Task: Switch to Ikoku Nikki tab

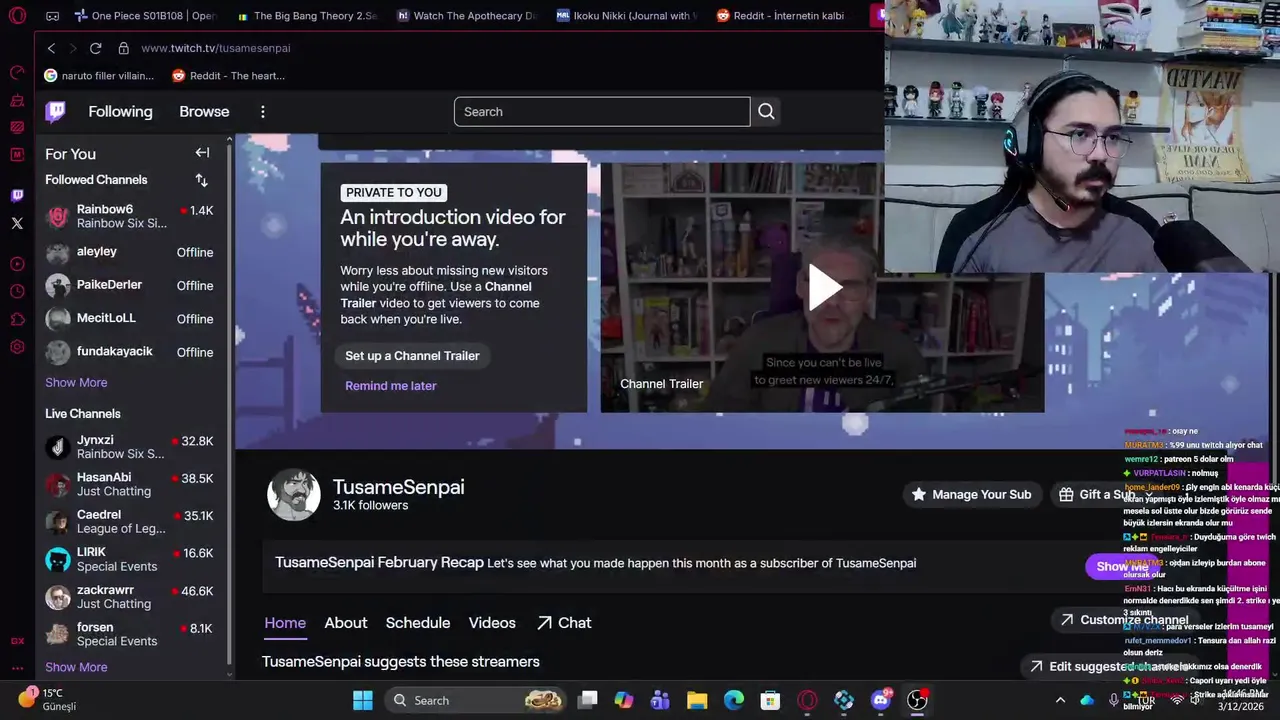Action: (x=628, y=16)
